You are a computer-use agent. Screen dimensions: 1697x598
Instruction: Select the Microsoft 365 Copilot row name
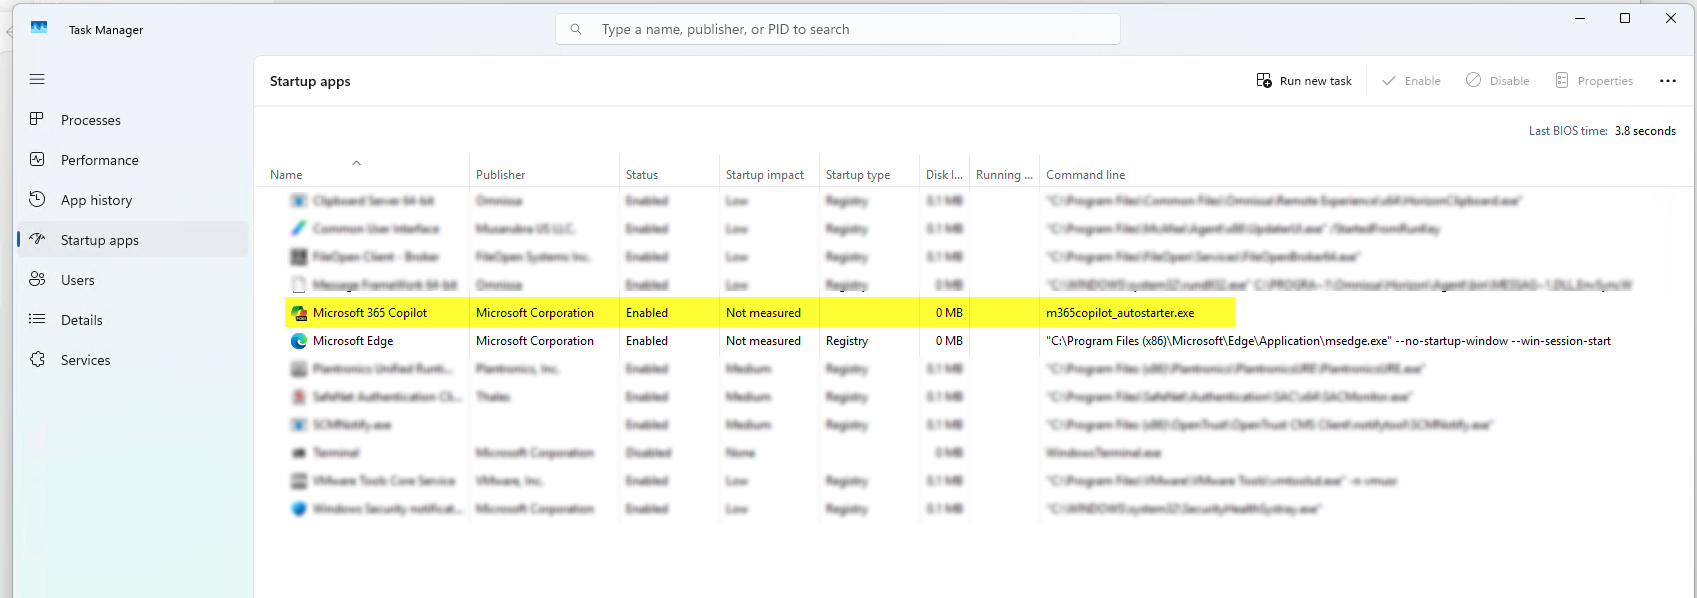[x=370, y=313]
